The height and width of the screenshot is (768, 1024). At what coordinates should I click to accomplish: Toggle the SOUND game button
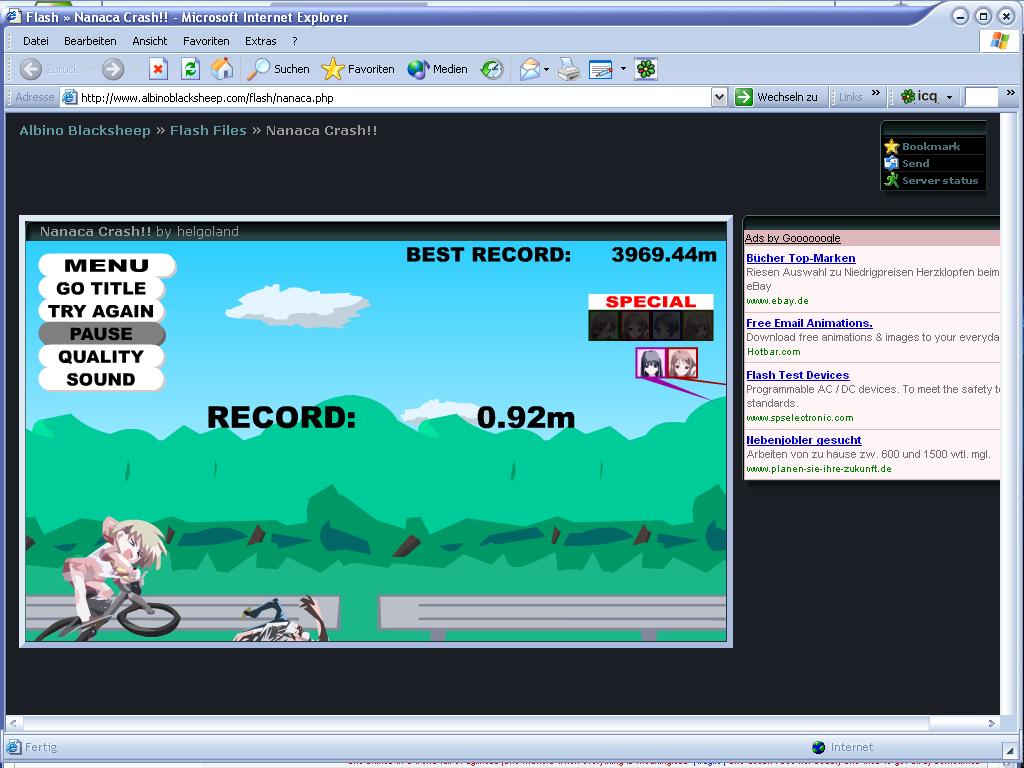click(x=101, y=379)
